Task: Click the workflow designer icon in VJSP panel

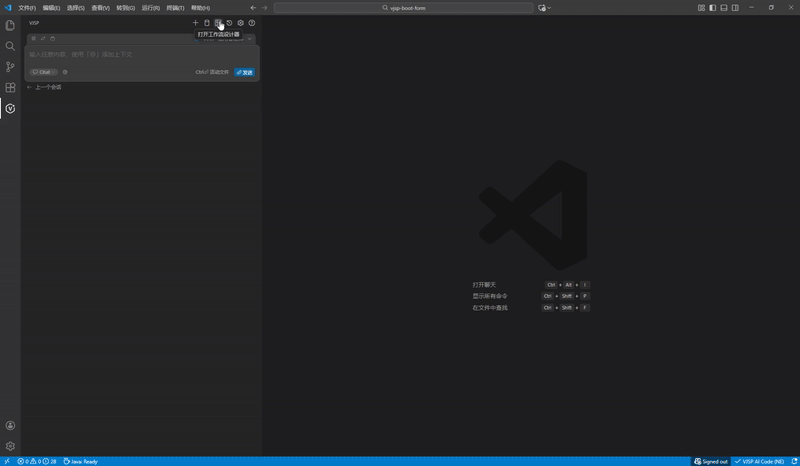Action: (x=218, y=22)
